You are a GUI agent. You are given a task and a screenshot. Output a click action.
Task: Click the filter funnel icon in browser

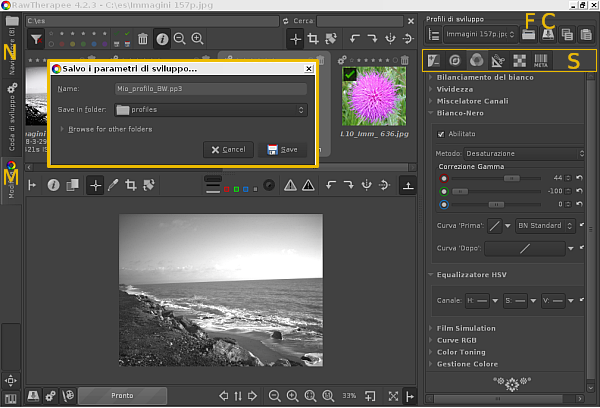pos(36,39)
